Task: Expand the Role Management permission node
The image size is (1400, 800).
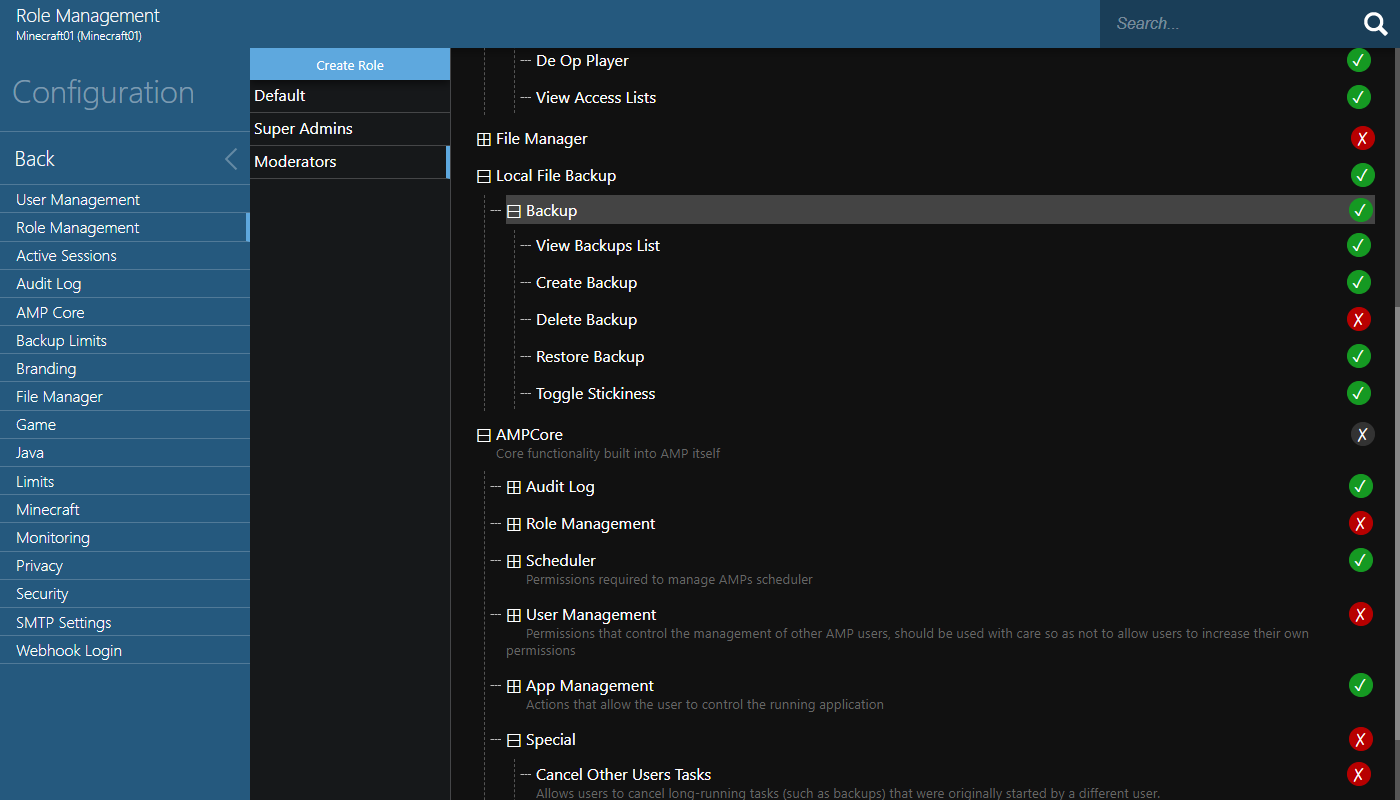Action: point(514,525)
